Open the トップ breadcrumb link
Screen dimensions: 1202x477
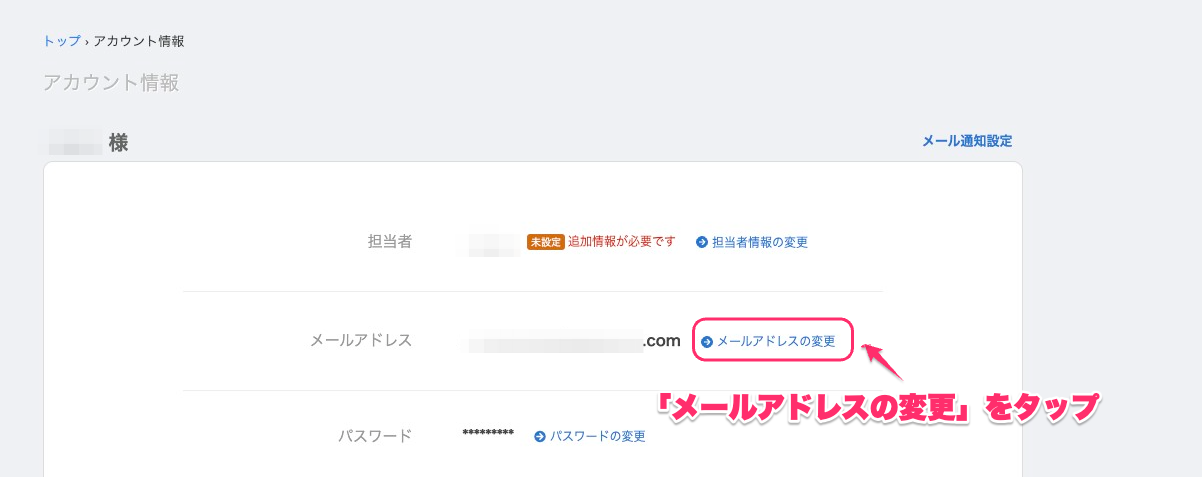coord(62,41)
